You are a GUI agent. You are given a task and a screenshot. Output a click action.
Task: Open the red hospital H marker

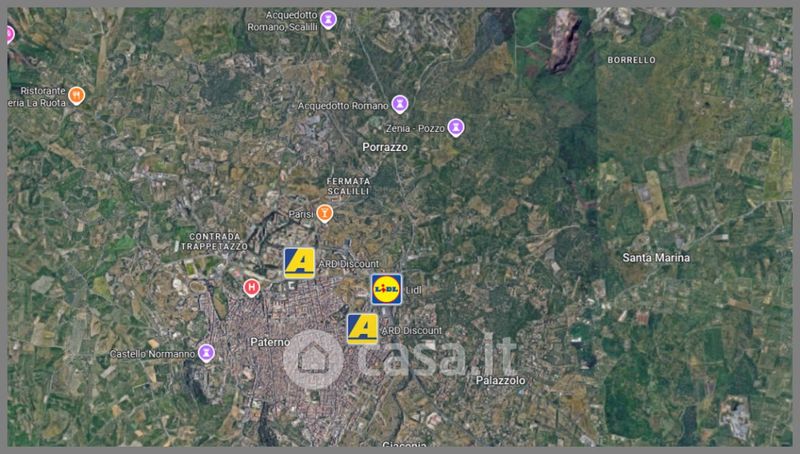point(251,288)
